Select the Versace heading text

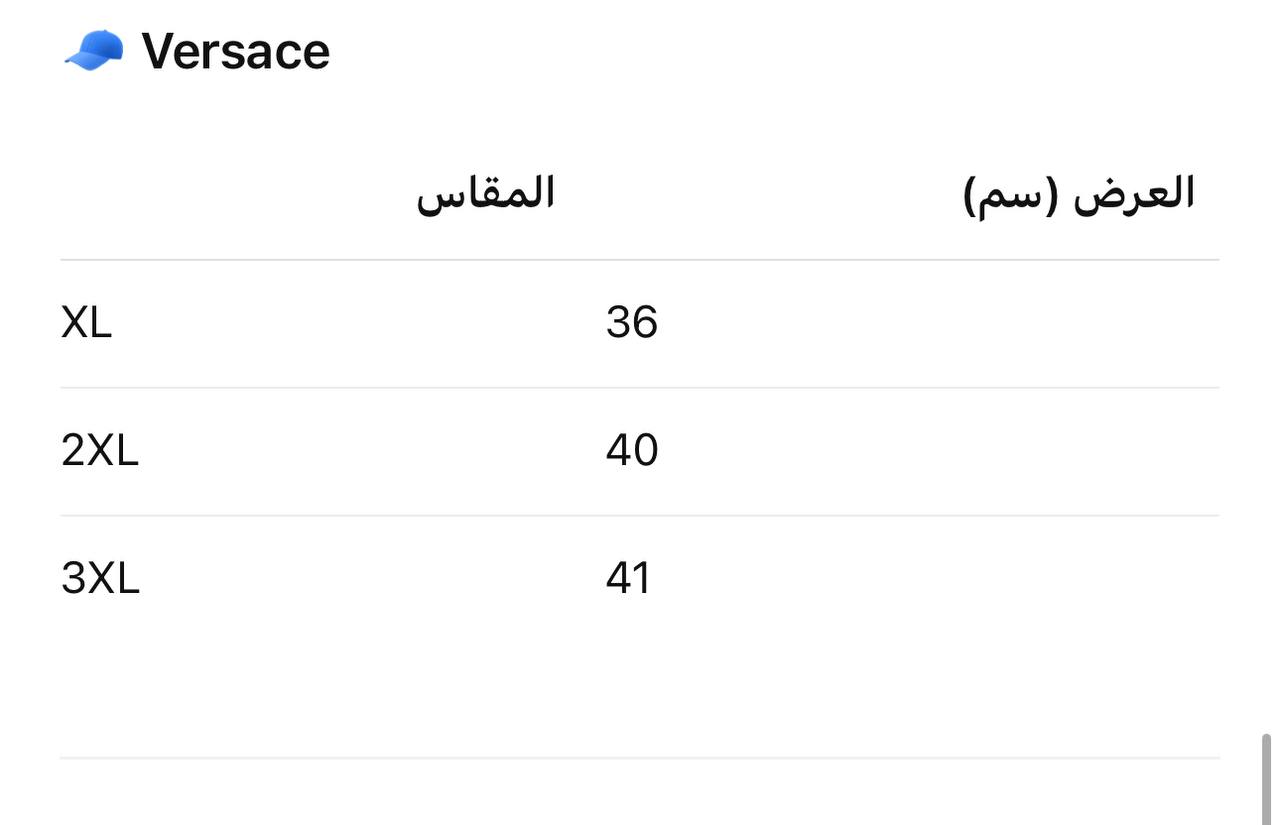tap(235, 52)
